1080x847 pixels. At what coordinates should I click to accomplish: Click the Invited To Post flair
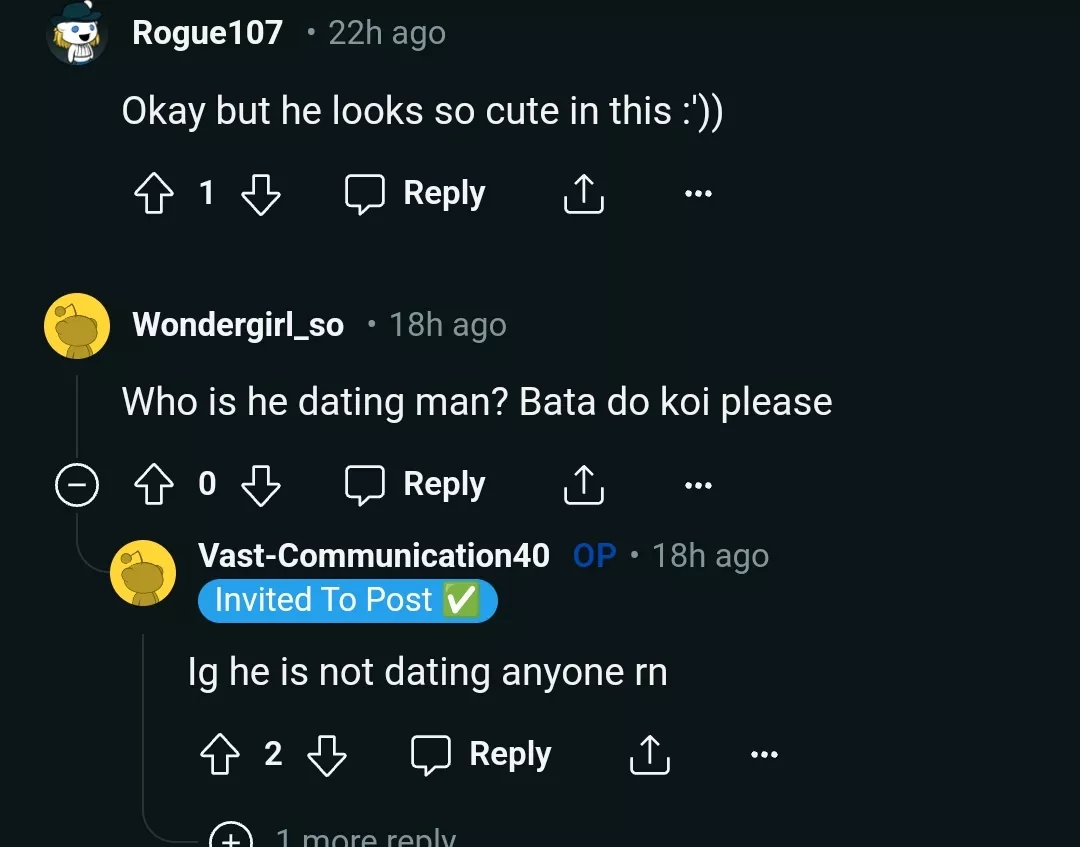(x=347, y=600)
